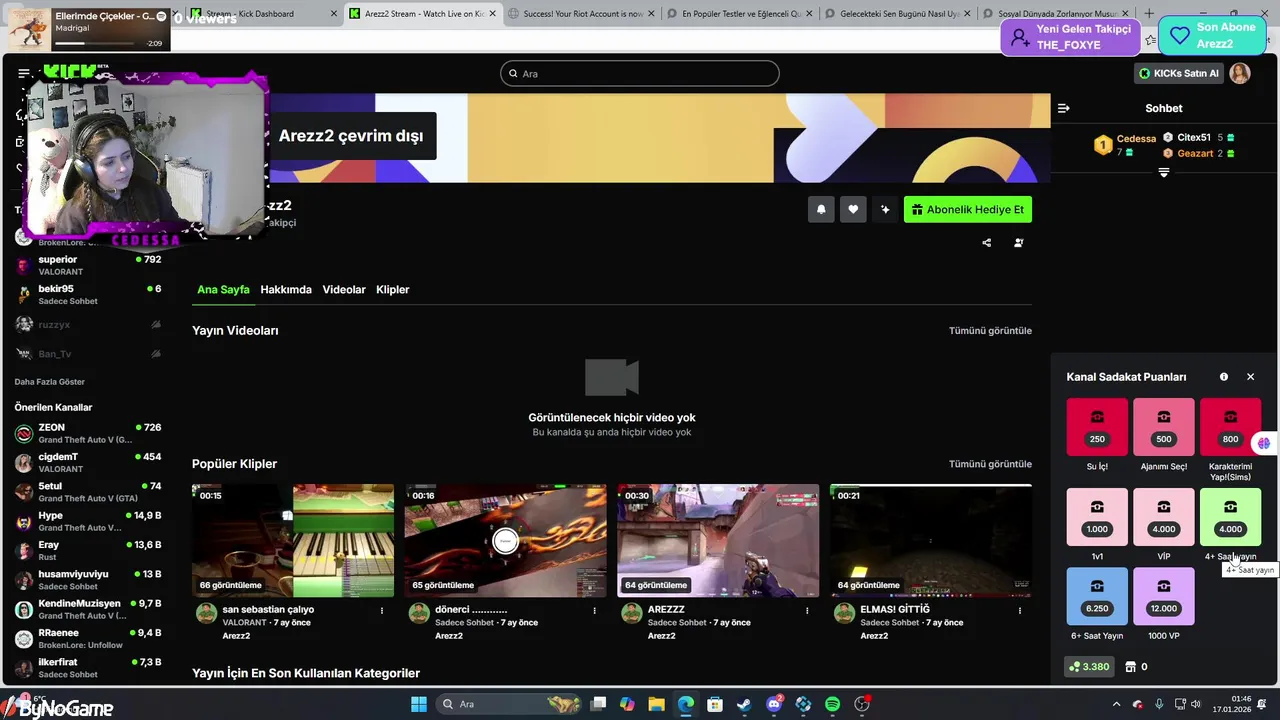This screenshot has height=720, width=1280.
Task: Show hidden system tray icons chevron
Action: point(1116,704)
